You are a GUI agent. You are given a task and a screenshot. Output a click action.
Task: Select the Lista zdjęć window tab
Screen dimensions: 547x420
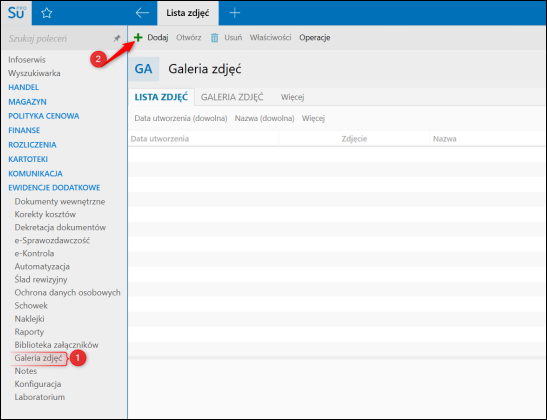pos(188,13)
